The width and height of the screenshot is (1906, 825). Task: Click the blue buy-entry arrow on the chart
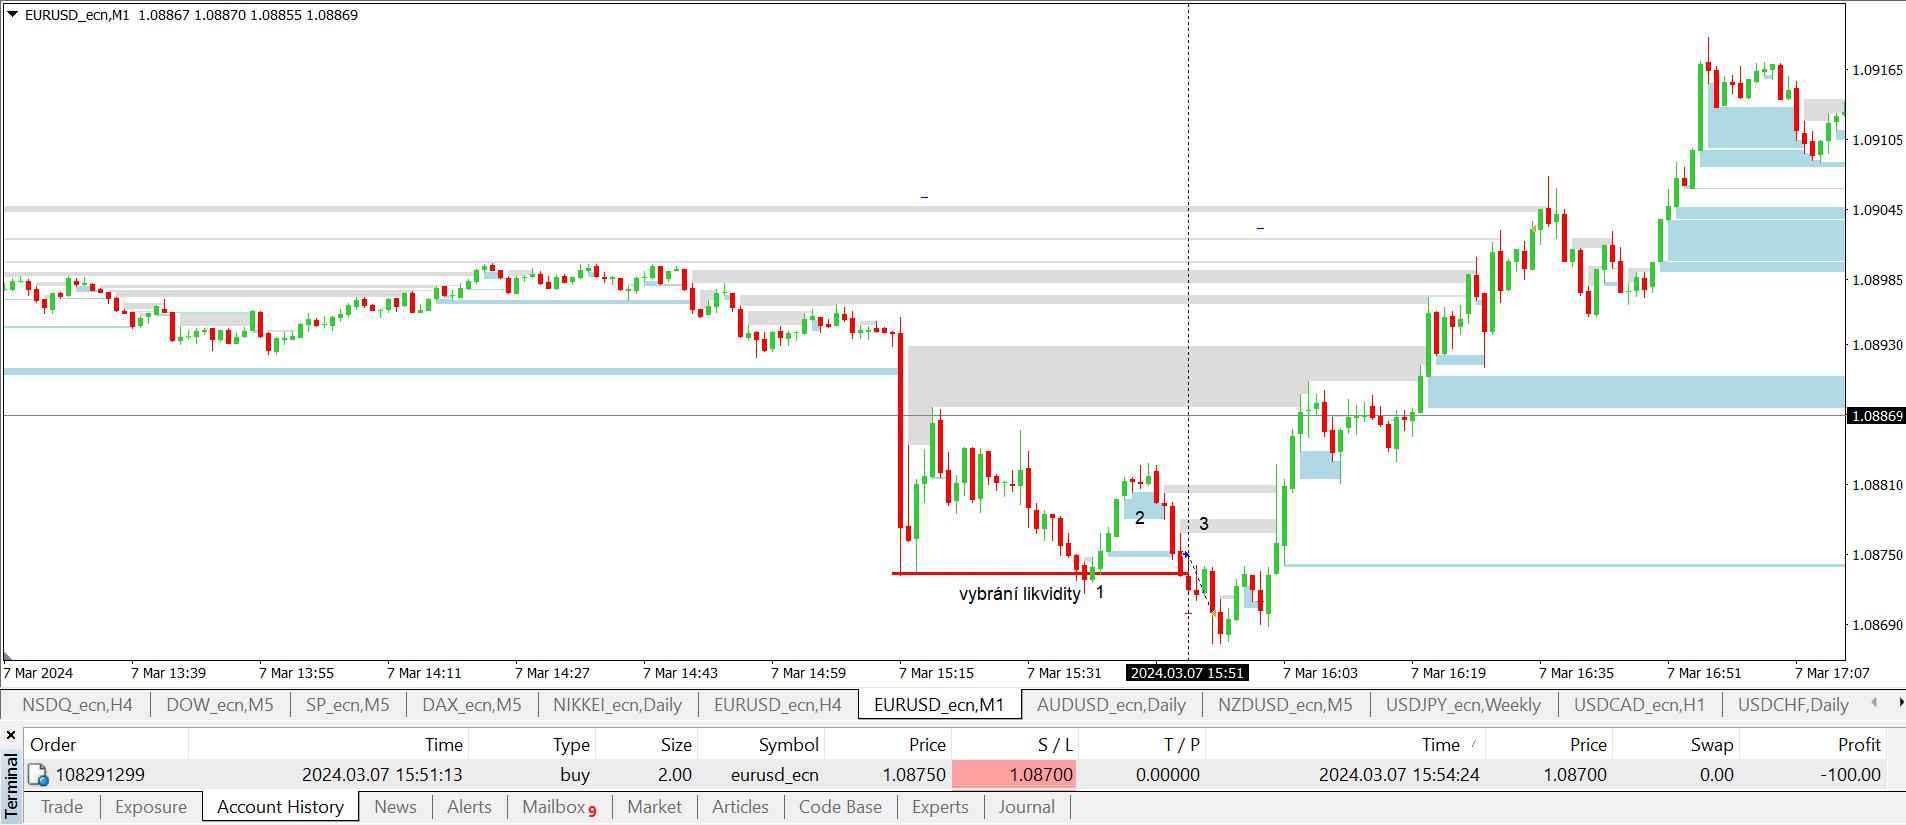click(1186, 554)
